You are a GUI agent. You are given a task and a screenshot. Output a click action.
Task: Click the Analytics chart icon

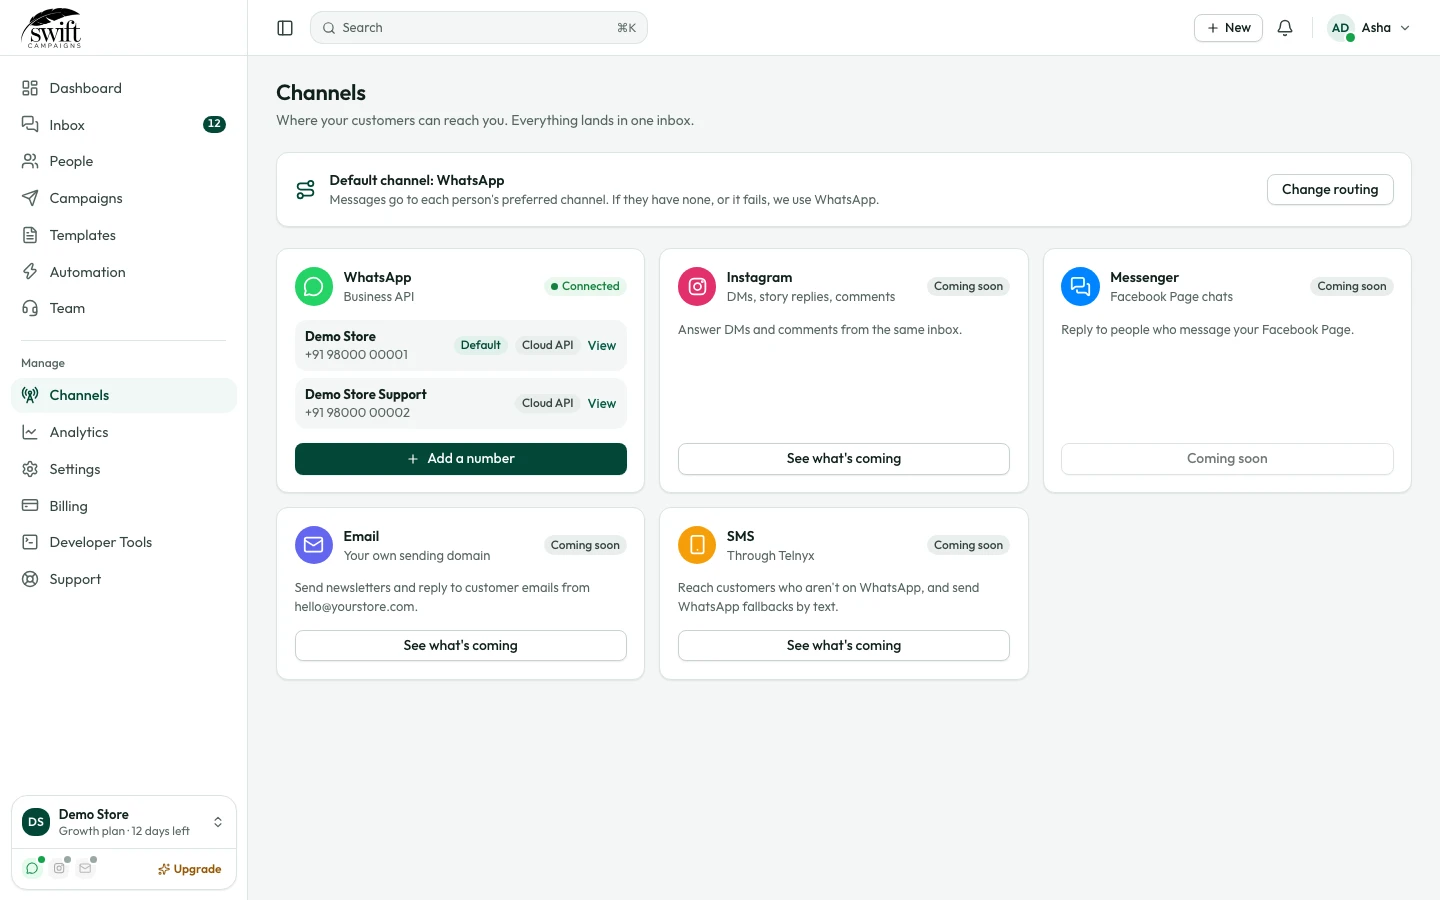point(30,432)
